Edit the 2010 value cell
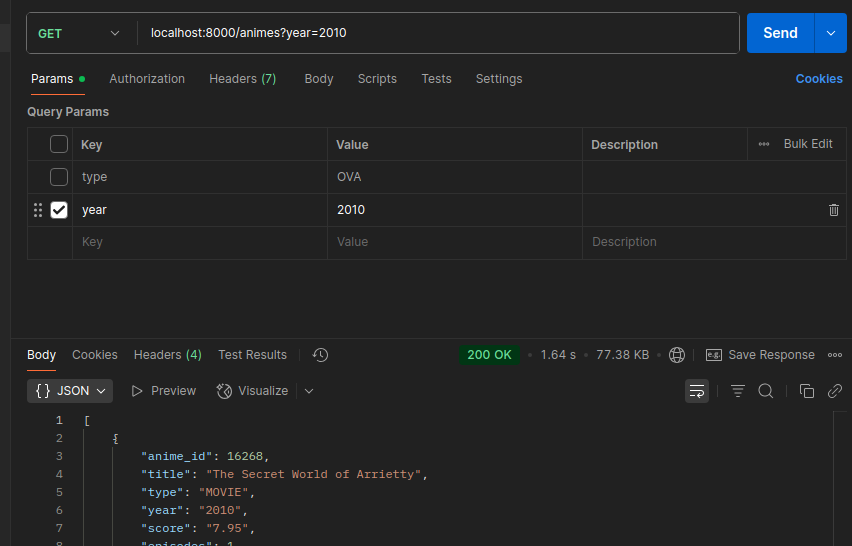852x546 pixels. [x=455, y=210]
